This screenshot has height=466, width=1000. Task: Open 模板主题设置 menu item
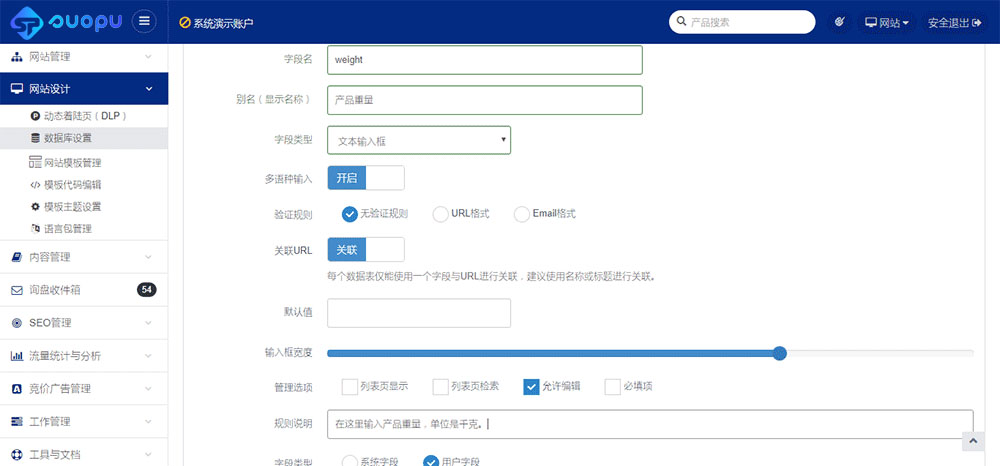(x=84, y=207)
